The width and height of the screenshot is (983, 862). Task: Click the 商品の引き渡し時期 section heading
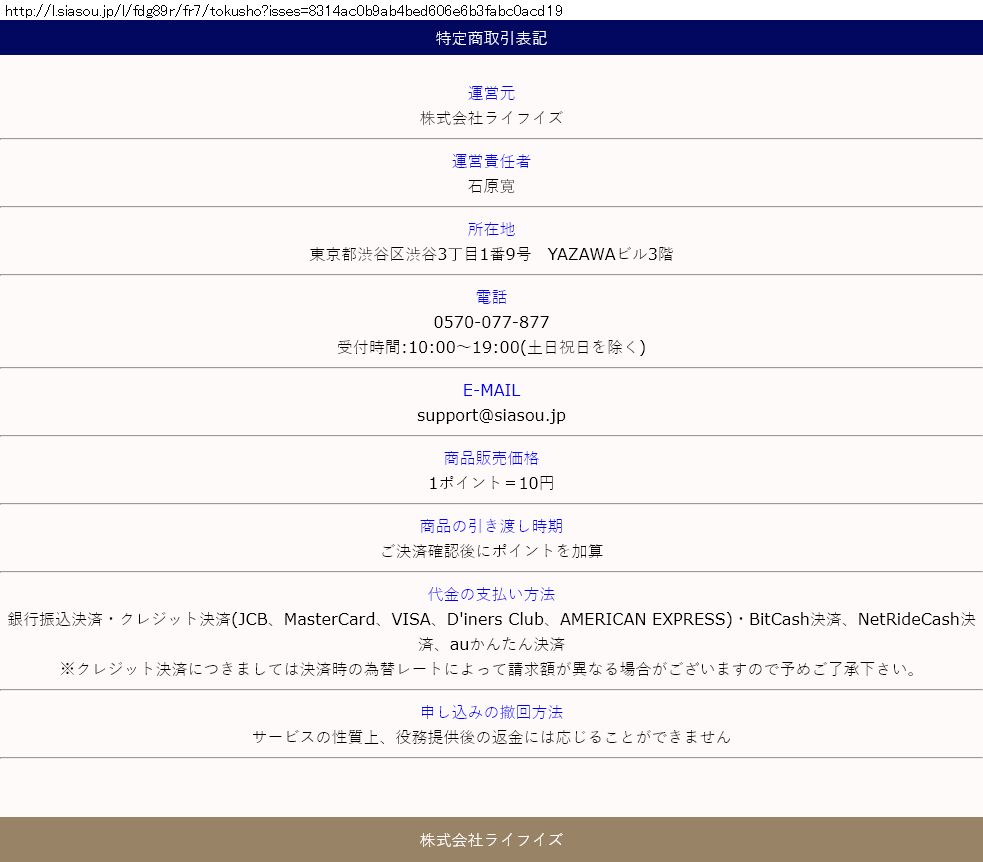coord(491,526)
